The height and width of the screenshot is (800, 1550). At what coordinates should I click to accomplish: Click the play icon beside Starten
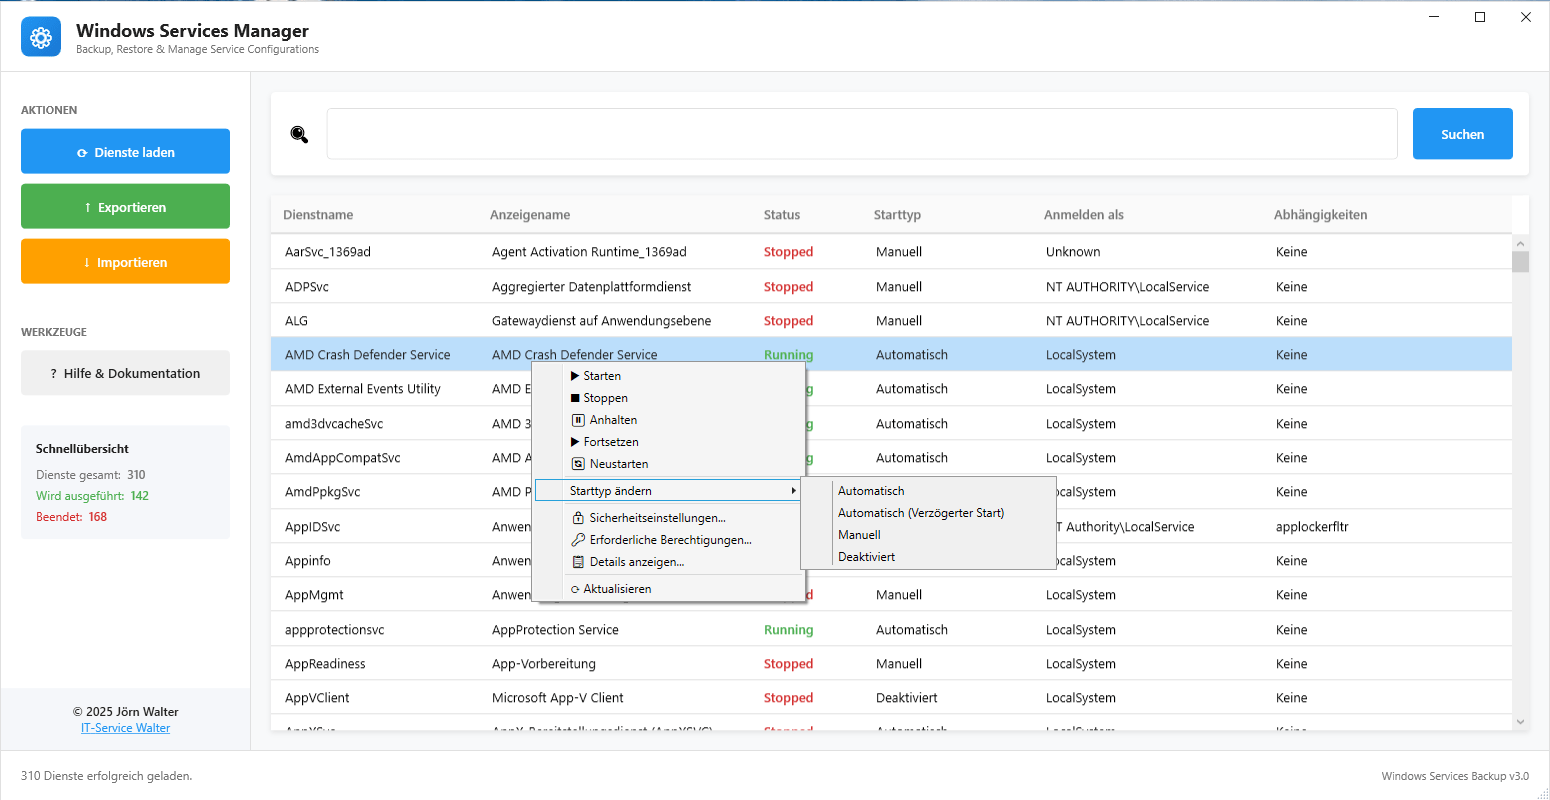coord(575,376)
